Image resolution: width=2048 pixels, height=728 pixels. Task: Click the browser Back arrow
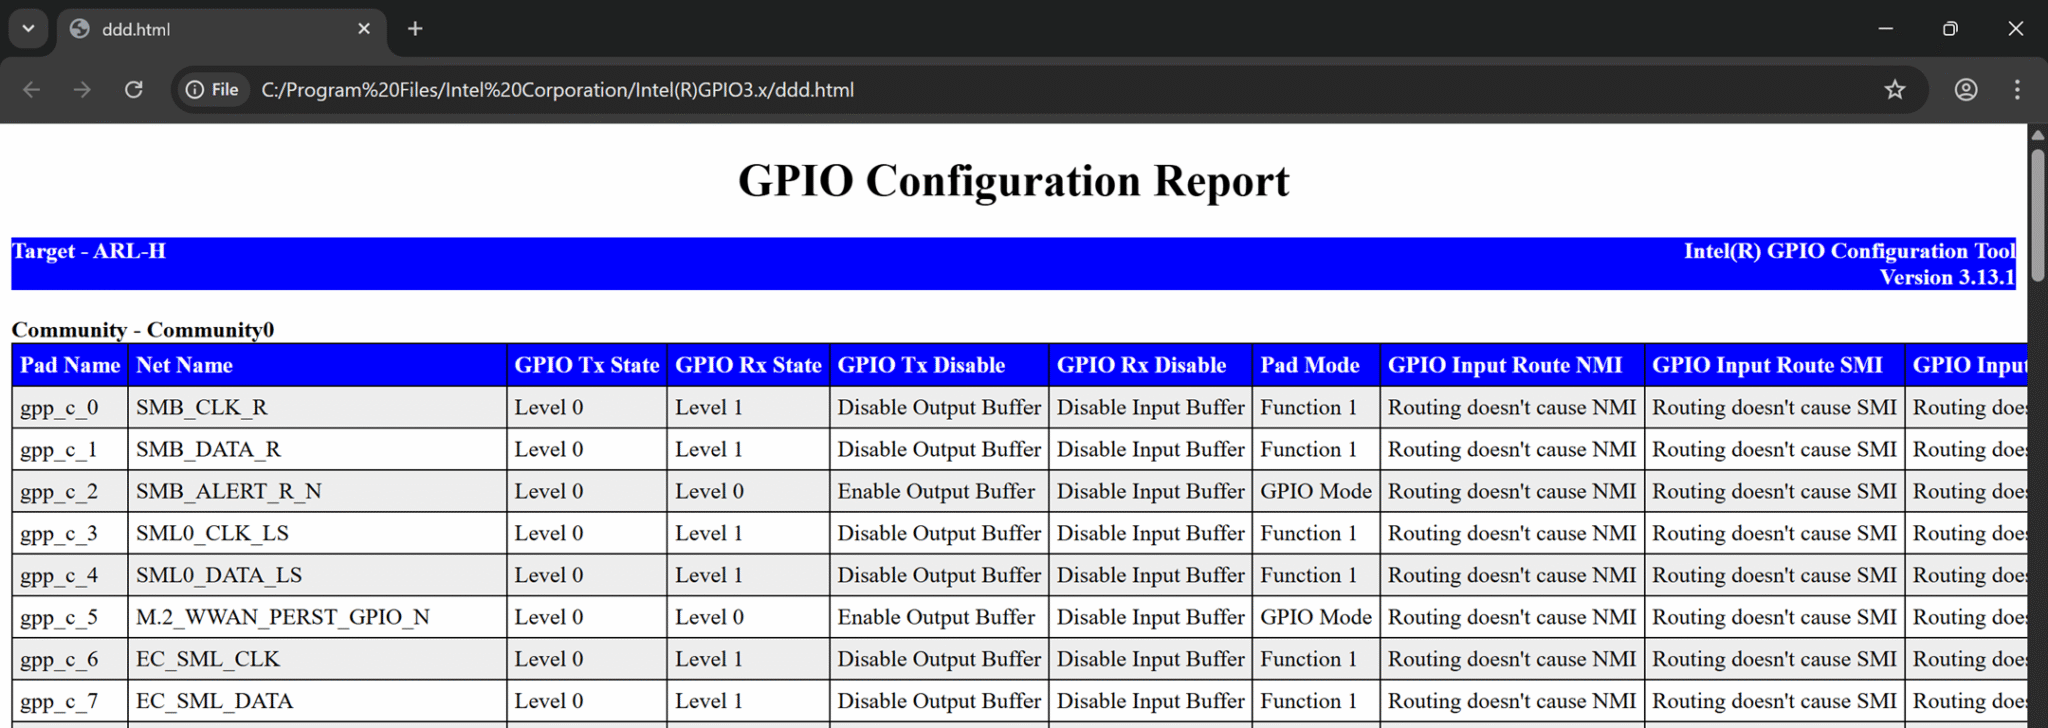tap(32, 90)
